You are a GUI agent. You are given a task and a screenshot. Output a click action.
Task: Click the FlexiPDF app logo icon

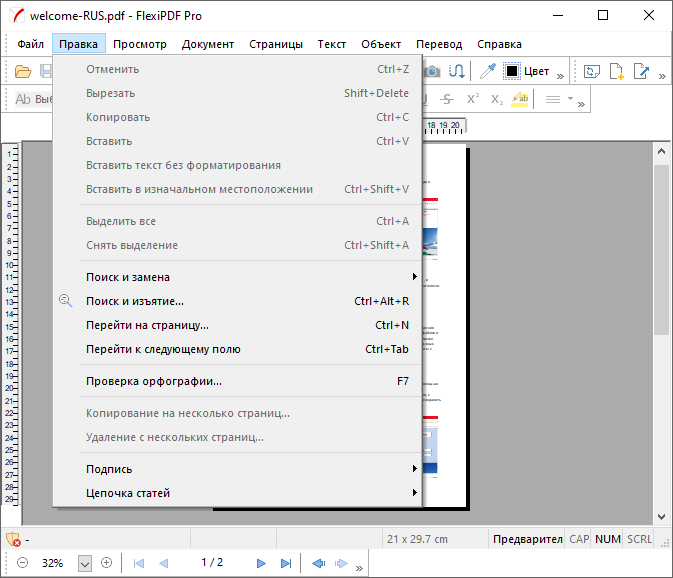pyautogui.click(x=18, y=15)
